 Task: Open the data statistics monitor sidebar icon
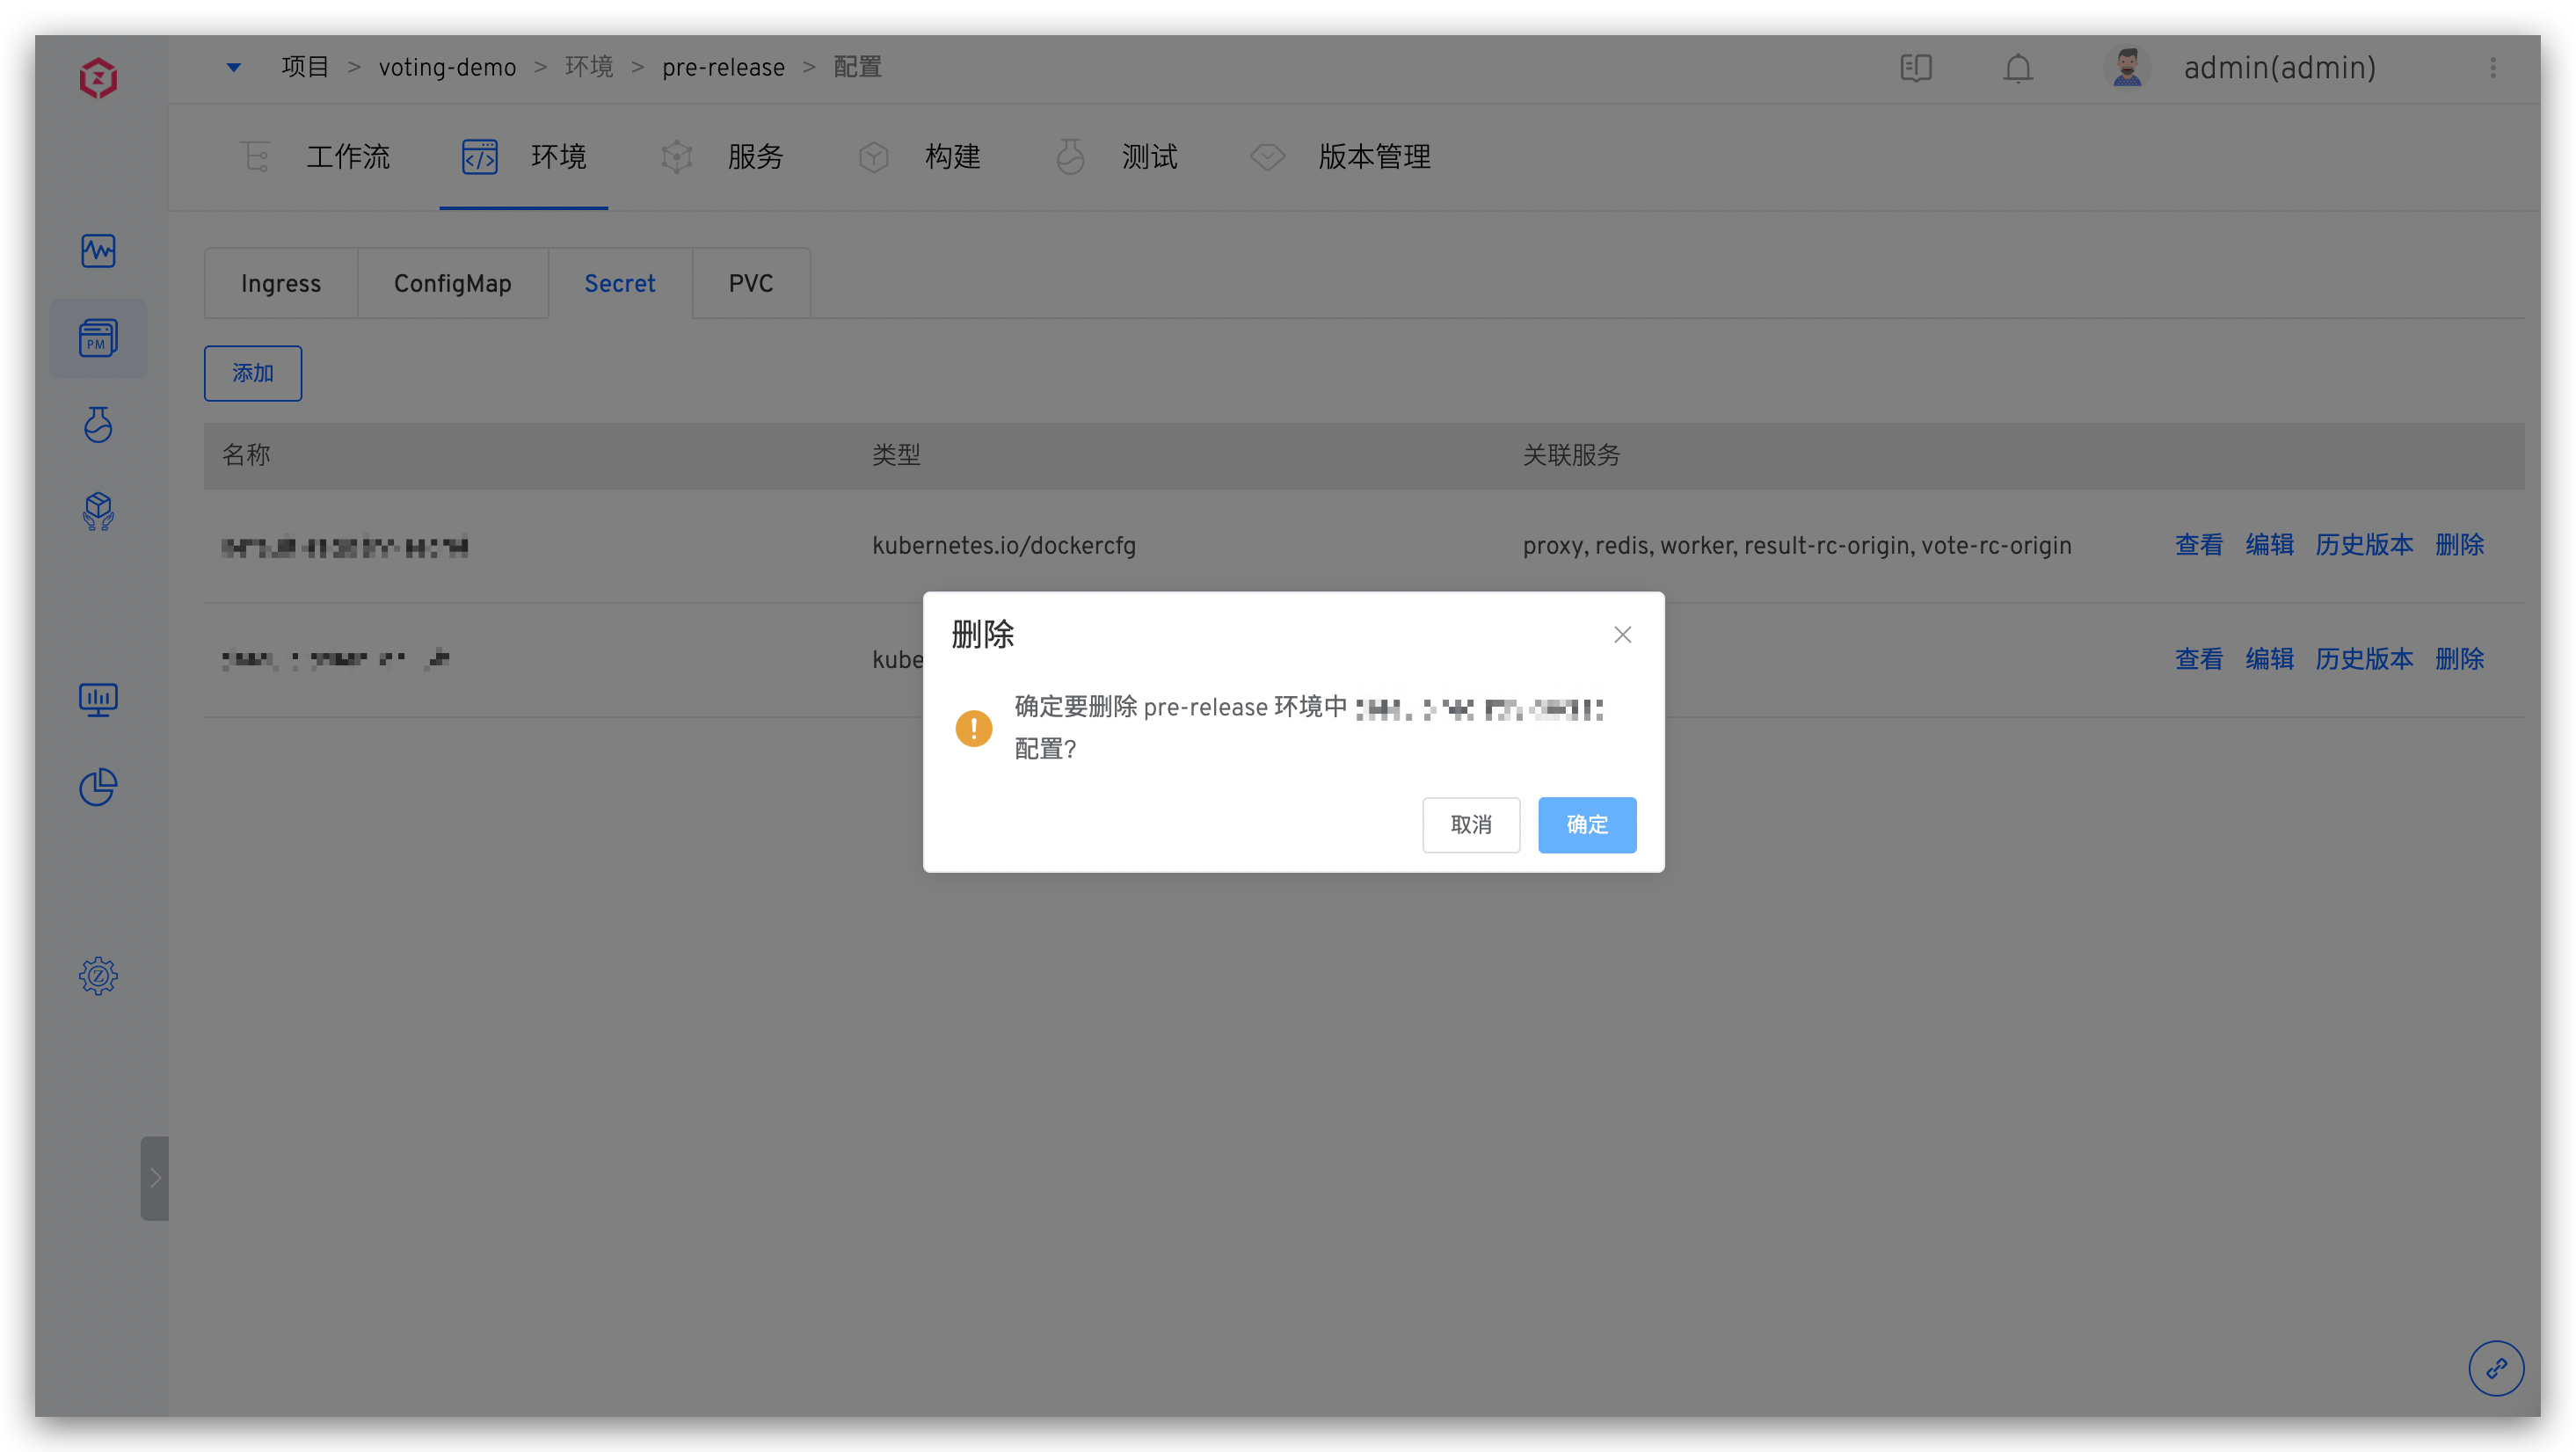click(98, 699)
